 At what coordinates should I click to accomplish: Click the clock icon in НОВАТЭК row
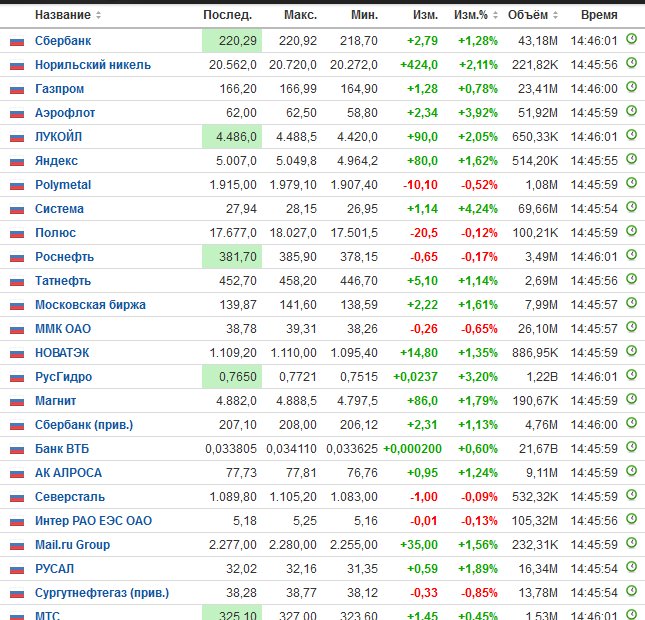click(x=631, y=351)
